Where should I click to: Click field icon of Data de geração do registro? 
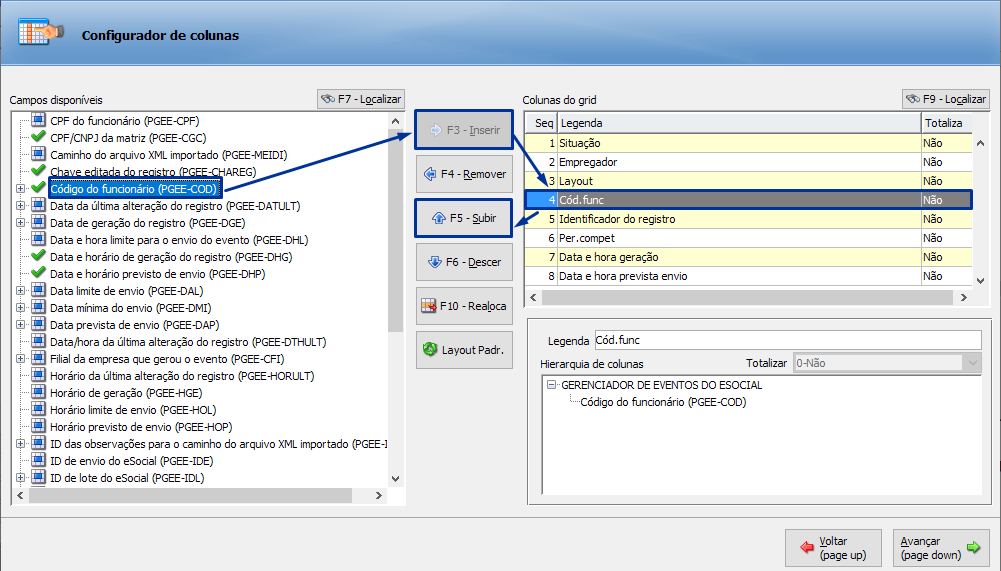tap(38, 222)
